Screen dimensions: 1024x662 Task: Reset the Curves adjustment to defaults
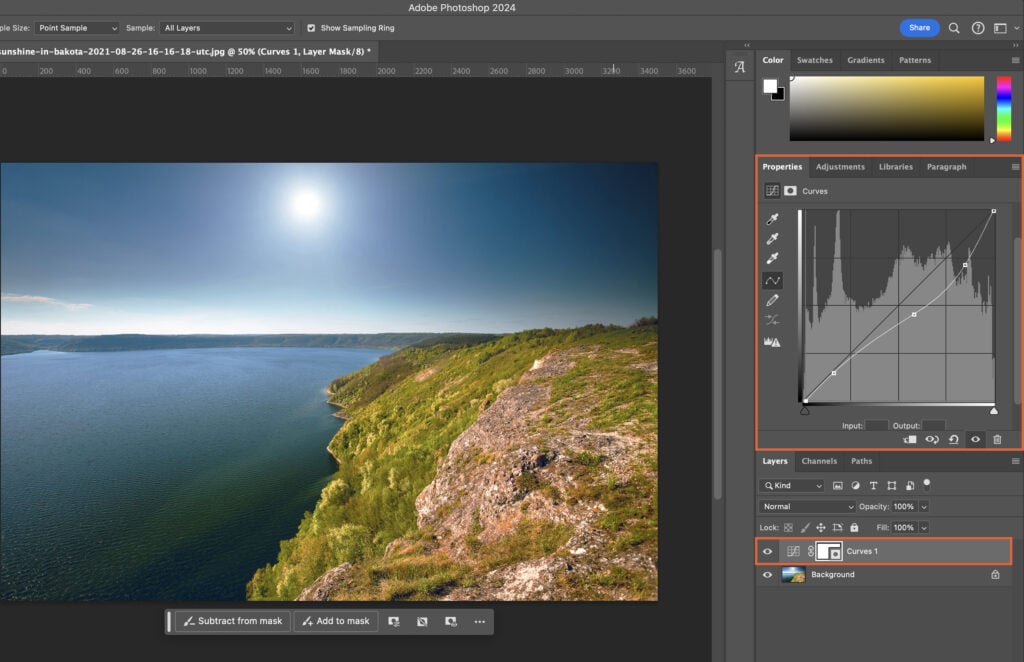click(x=953, y=440)
